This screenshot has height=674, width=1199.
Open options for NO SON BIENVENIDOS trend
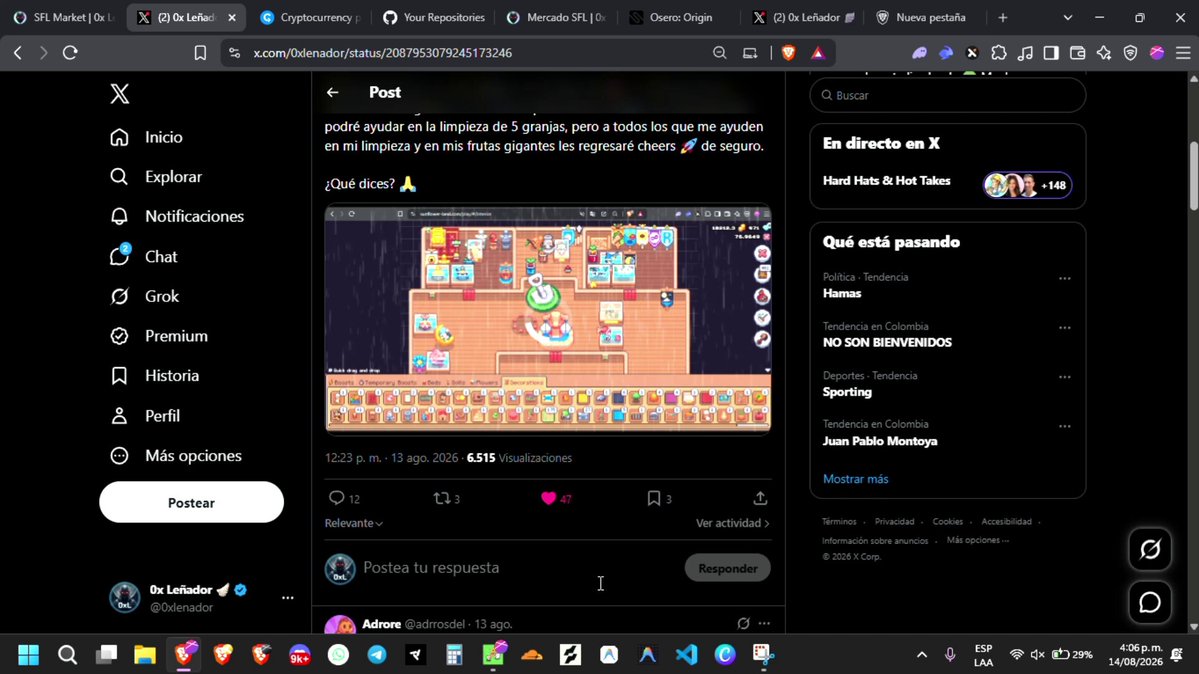pyautogui.click(x=1064, y=327)
